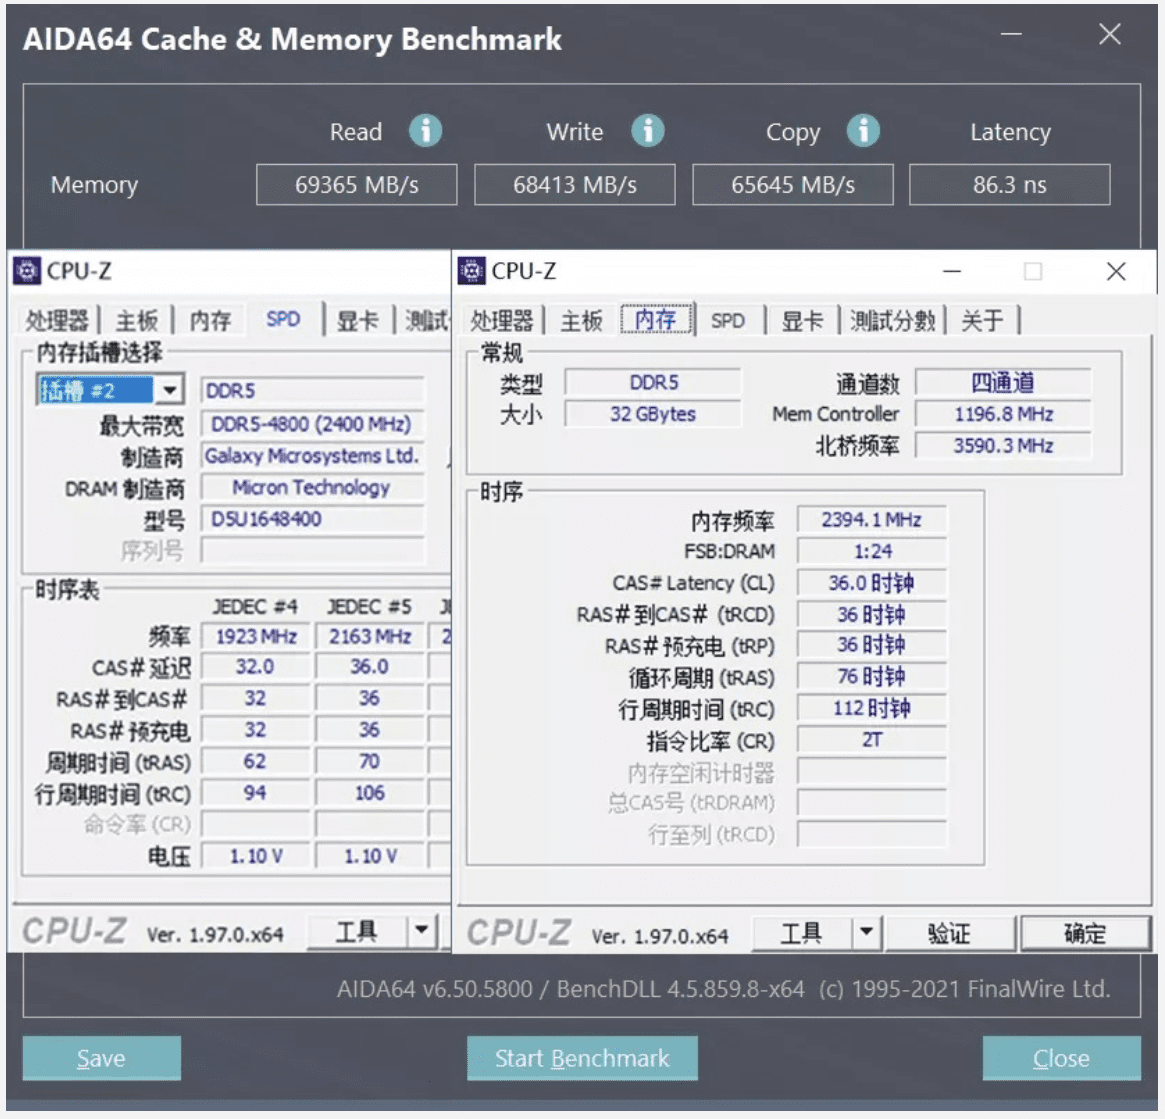This screenshot has height=1119, width=1165.
Task: Open the 测試分數 tab in right CPU-Z
Action: pos(892,320)
